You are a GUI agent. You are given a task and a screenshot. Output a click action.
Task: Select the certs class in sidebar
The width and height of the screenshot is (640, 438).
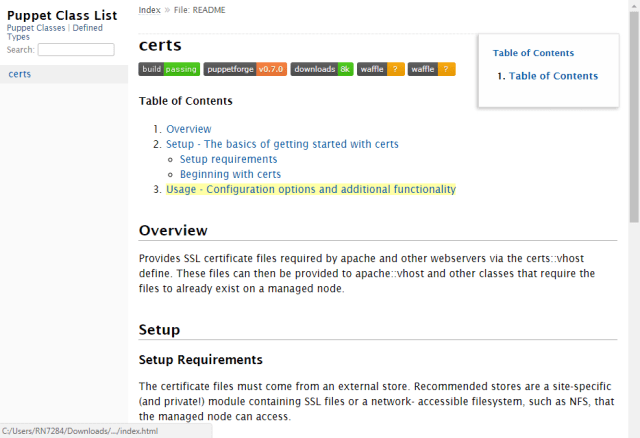[20, 74]
